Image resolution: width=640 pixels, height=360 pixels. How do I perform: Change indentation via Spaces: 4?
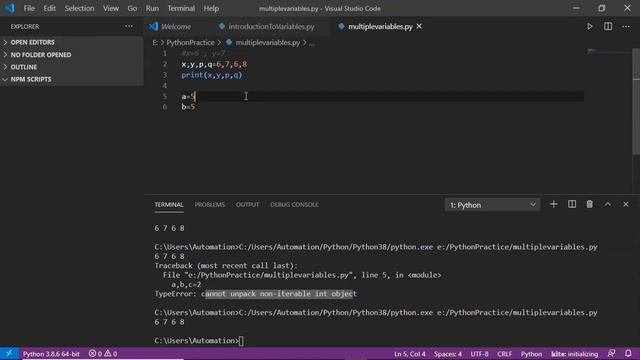pyautogui.click(x=448, y=354)
